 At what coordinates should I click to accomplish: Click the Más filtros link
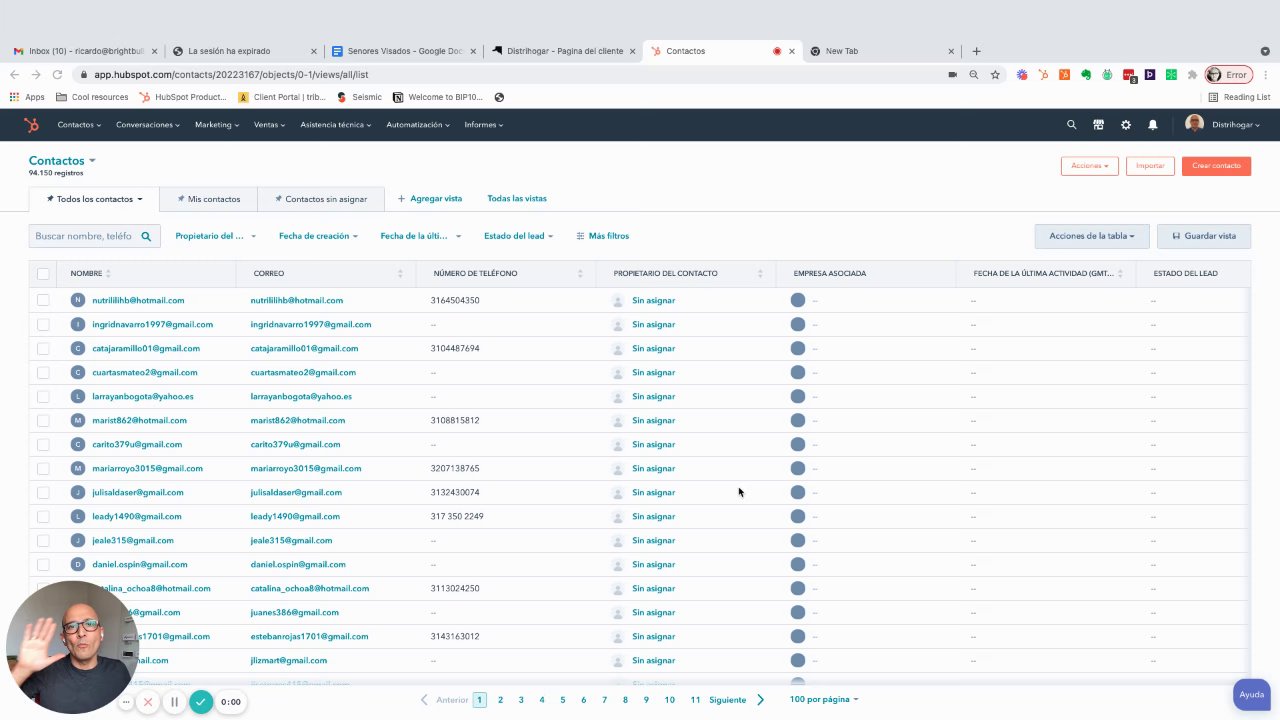603,236
